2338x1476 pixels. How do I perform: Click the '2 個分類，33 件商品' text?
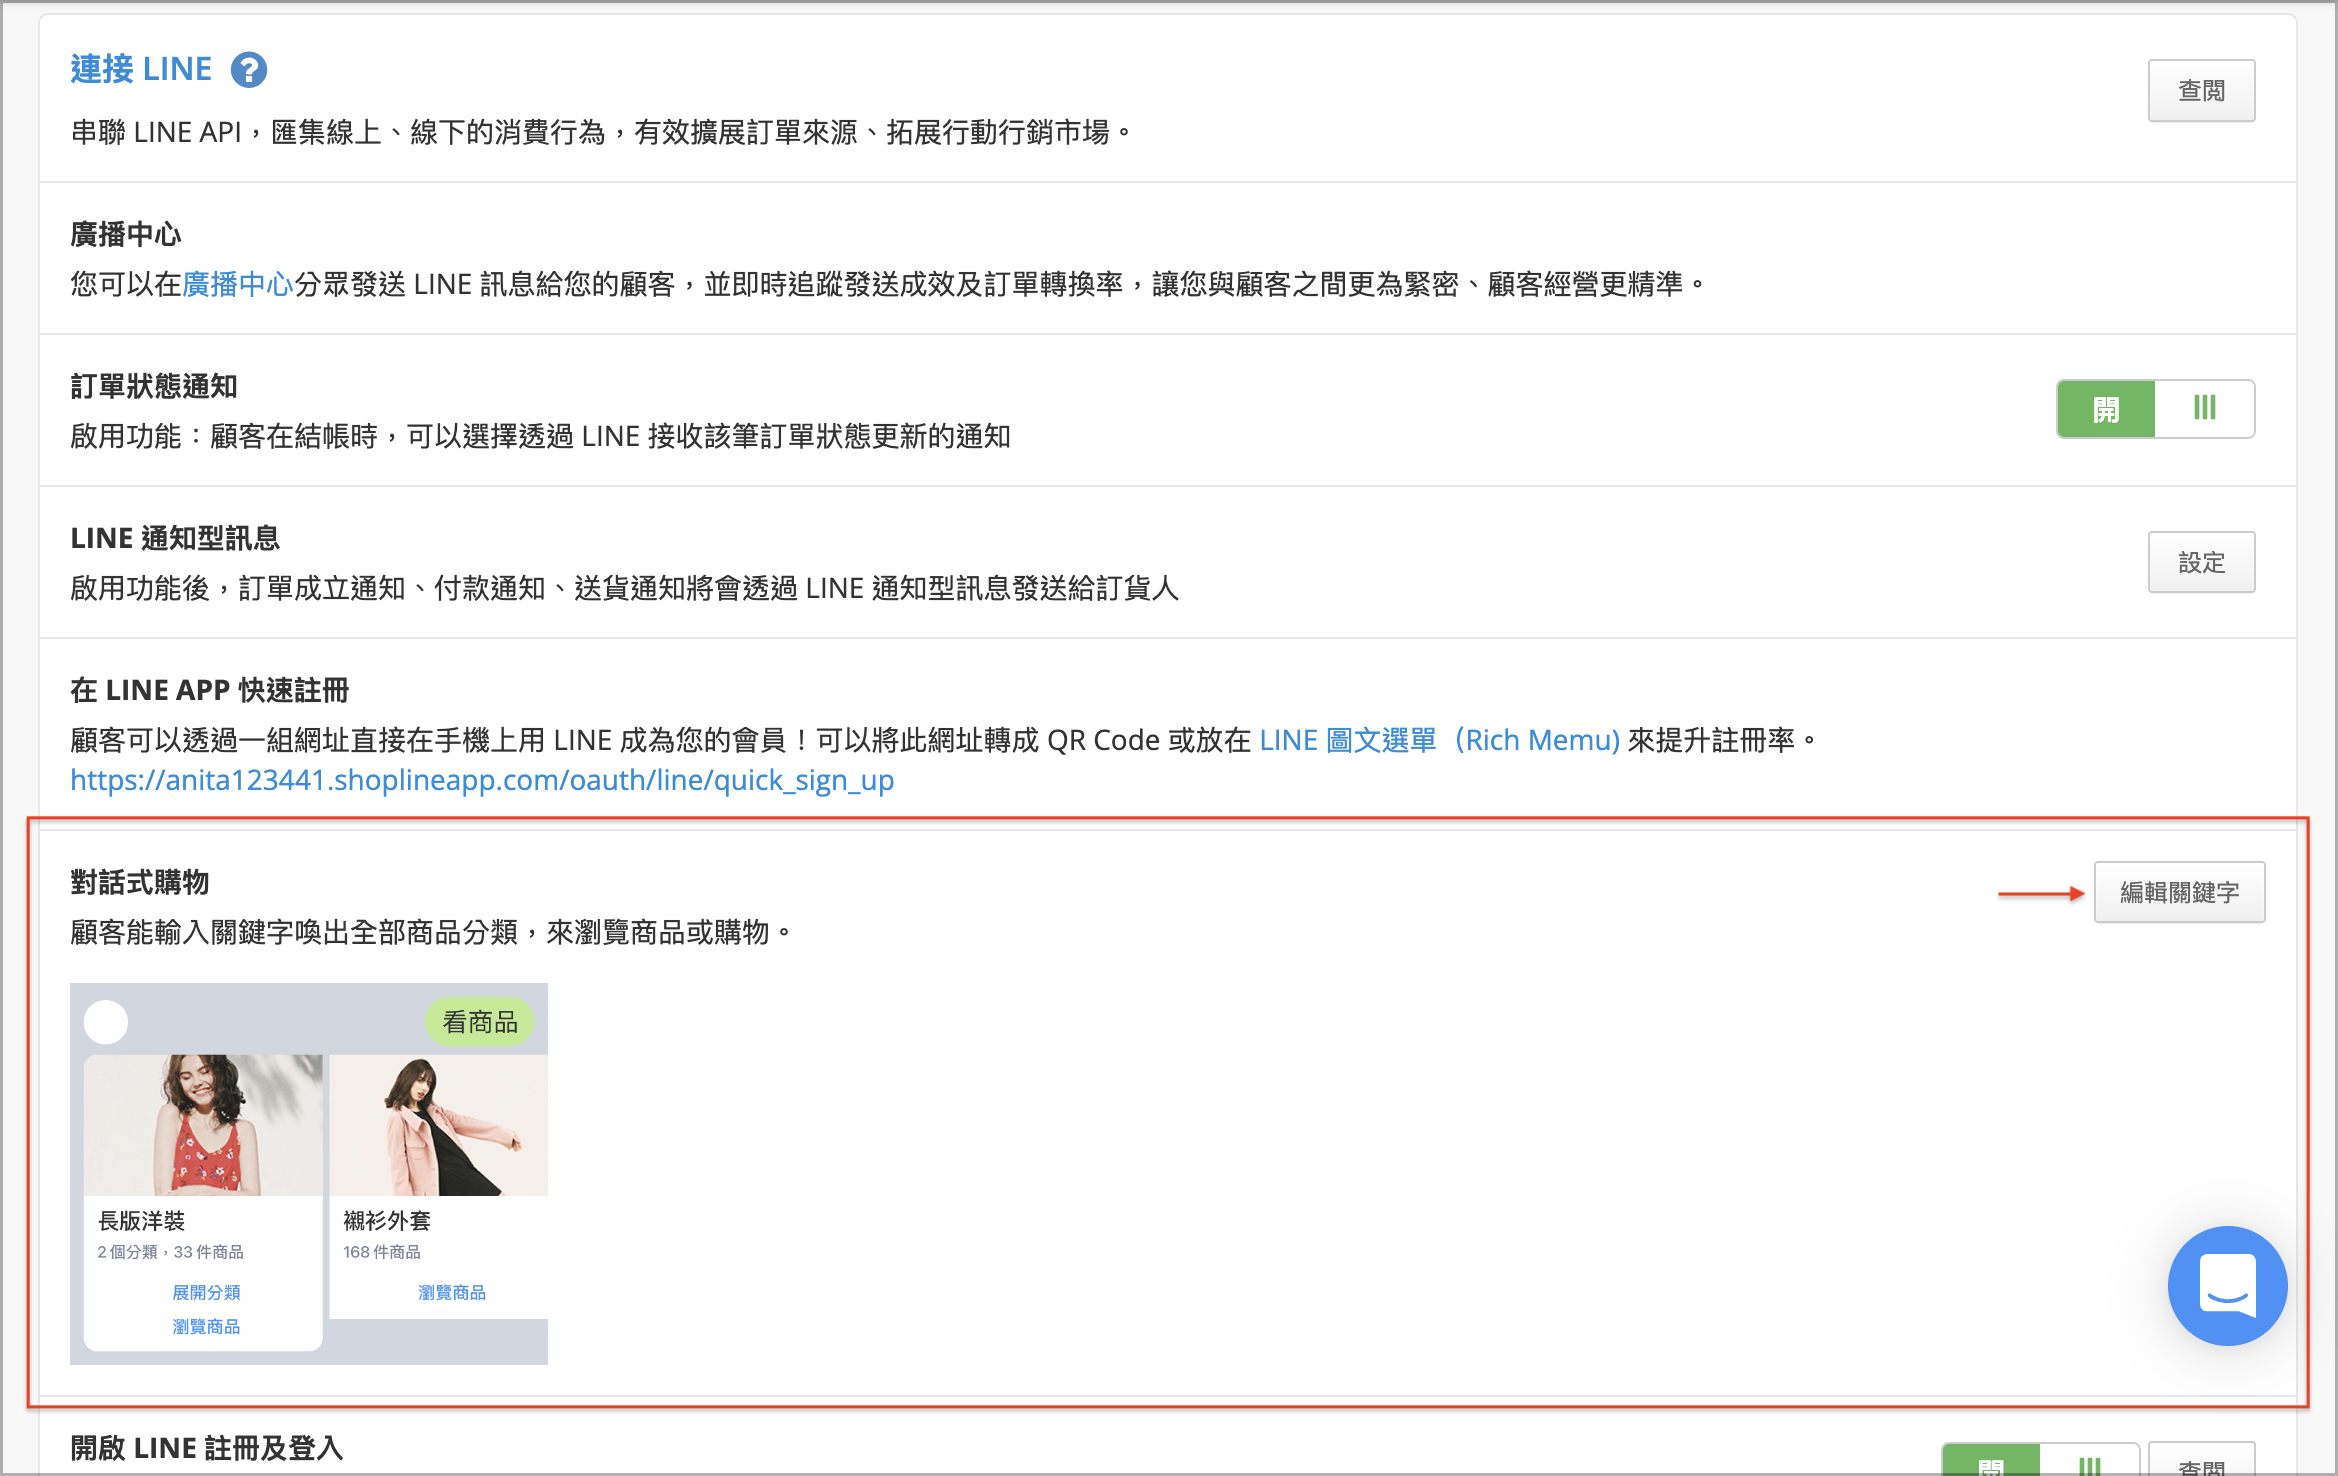point(170,1253)
